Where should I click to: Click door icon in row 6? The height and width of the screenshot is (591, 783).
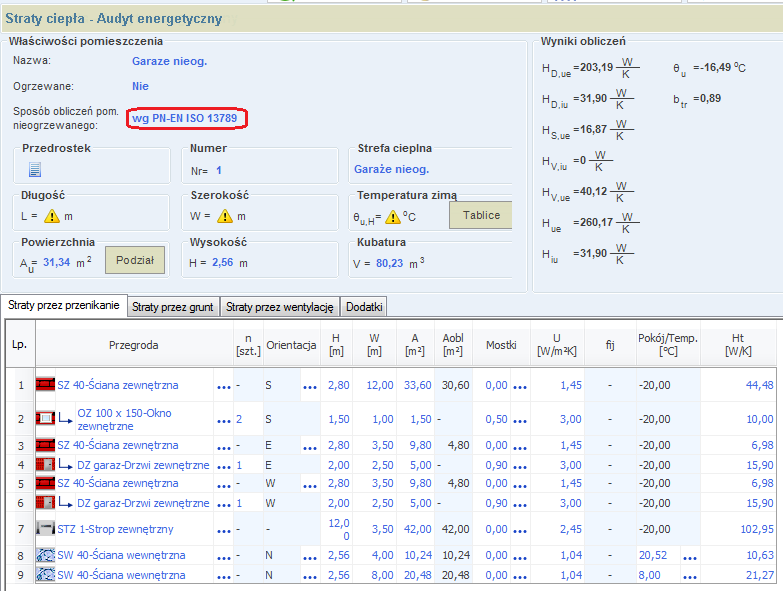(x=45, y=503)
